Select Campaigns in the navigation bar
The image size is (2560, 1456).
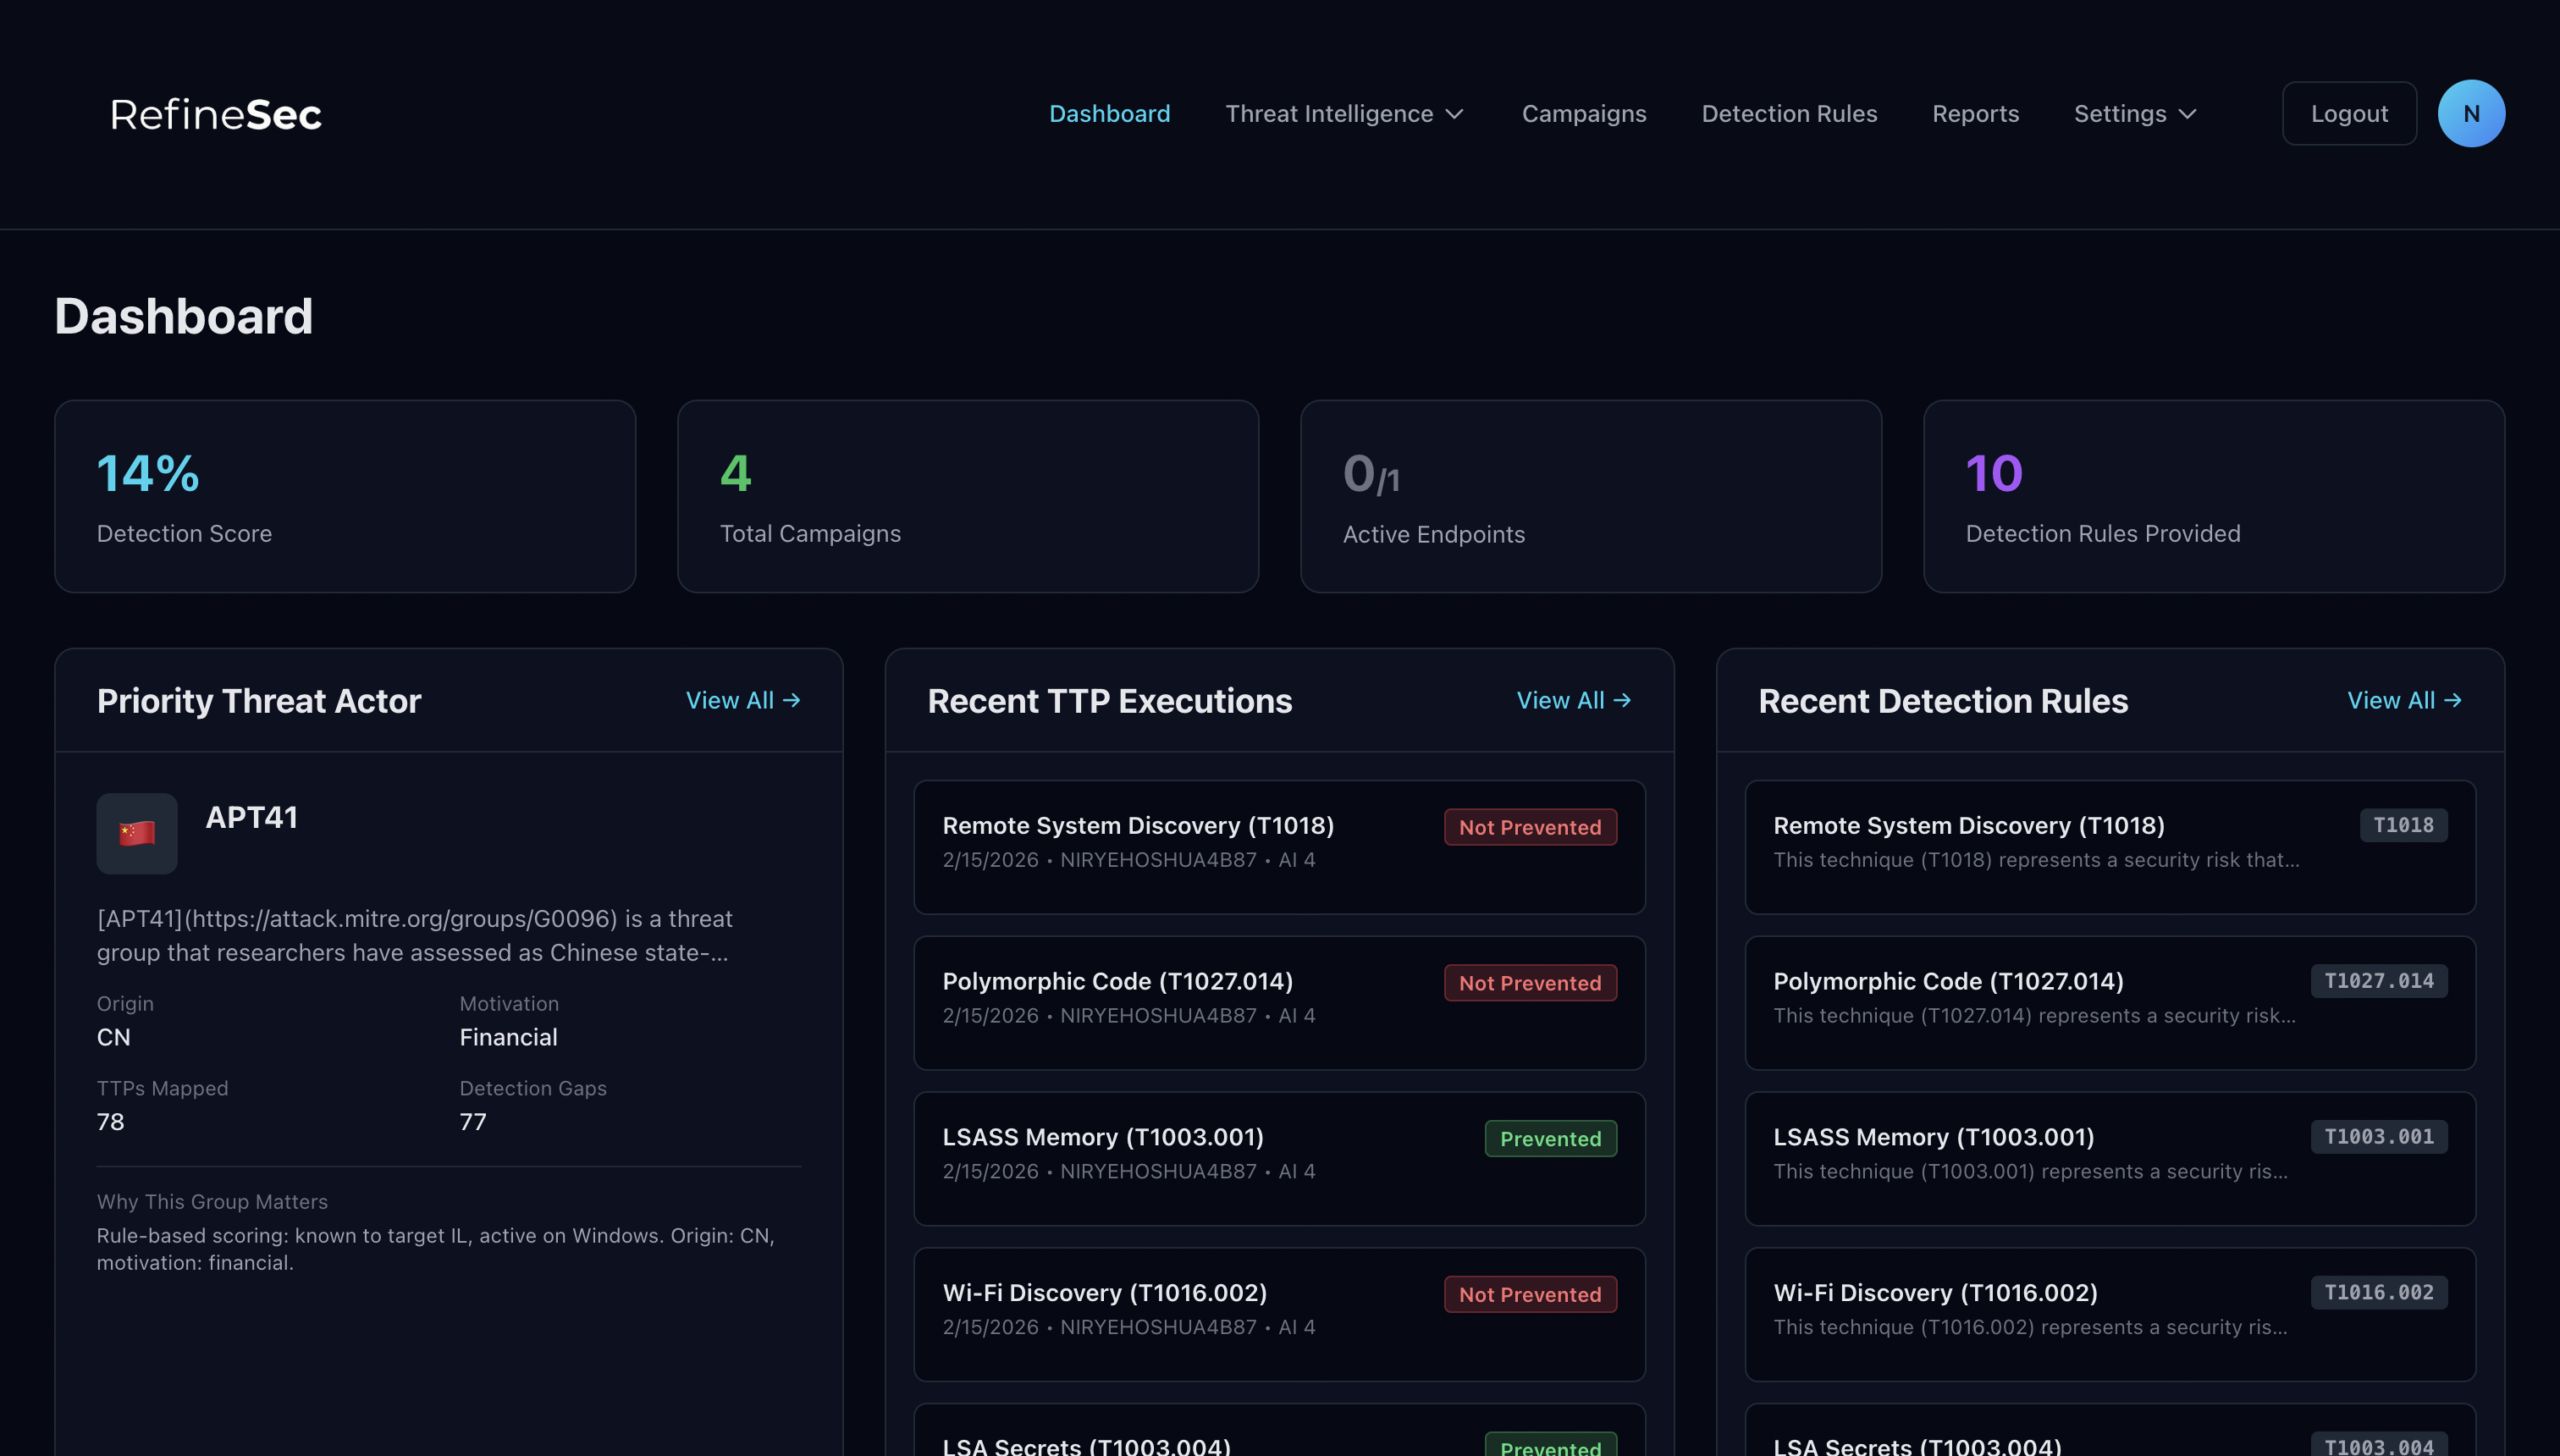tap(1584, 113)
